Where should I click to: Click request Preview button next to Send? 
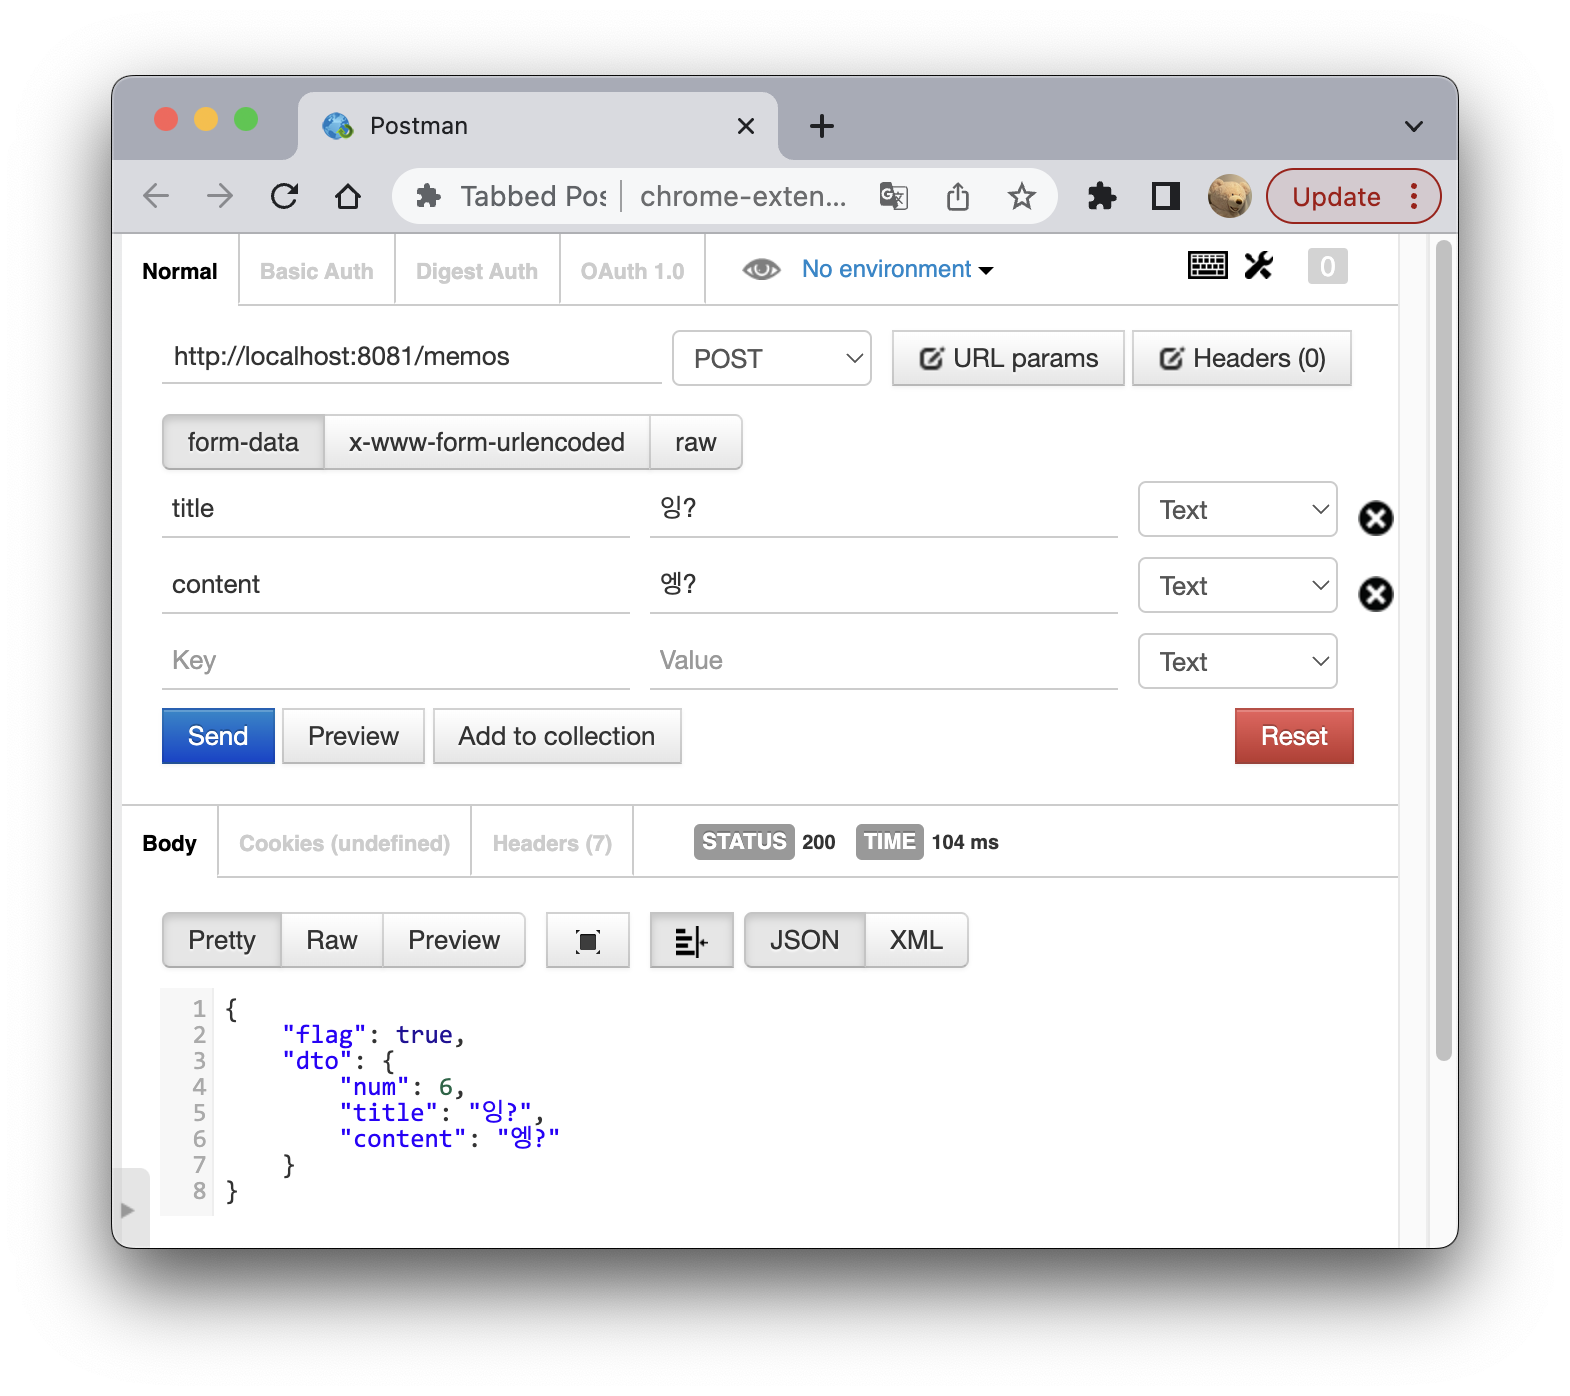point(353,736)
